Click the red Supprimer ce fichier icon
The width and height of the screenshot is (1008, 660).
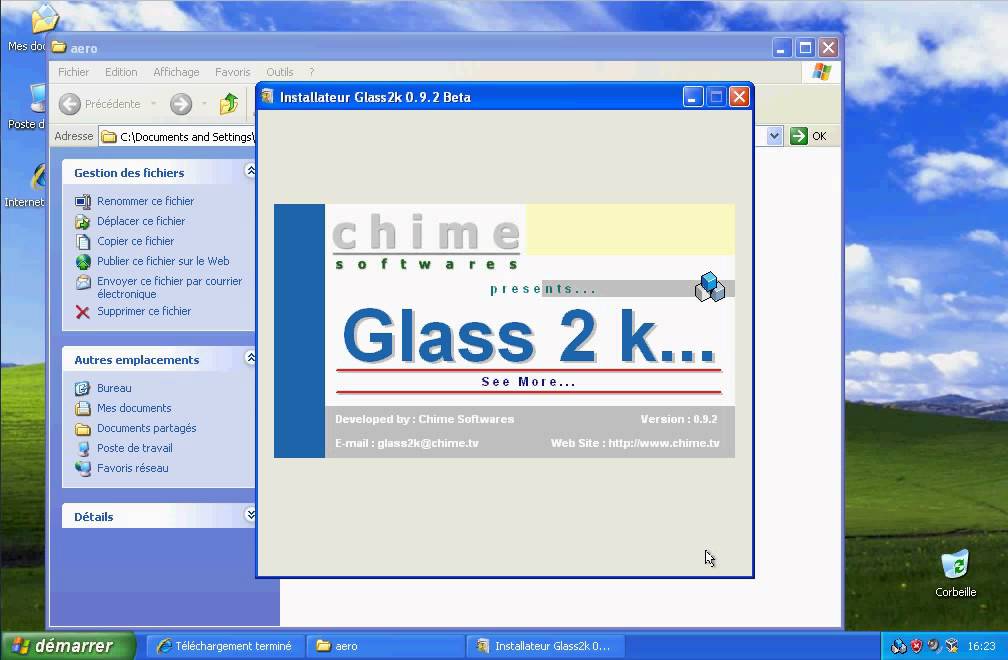click(83, 312)
